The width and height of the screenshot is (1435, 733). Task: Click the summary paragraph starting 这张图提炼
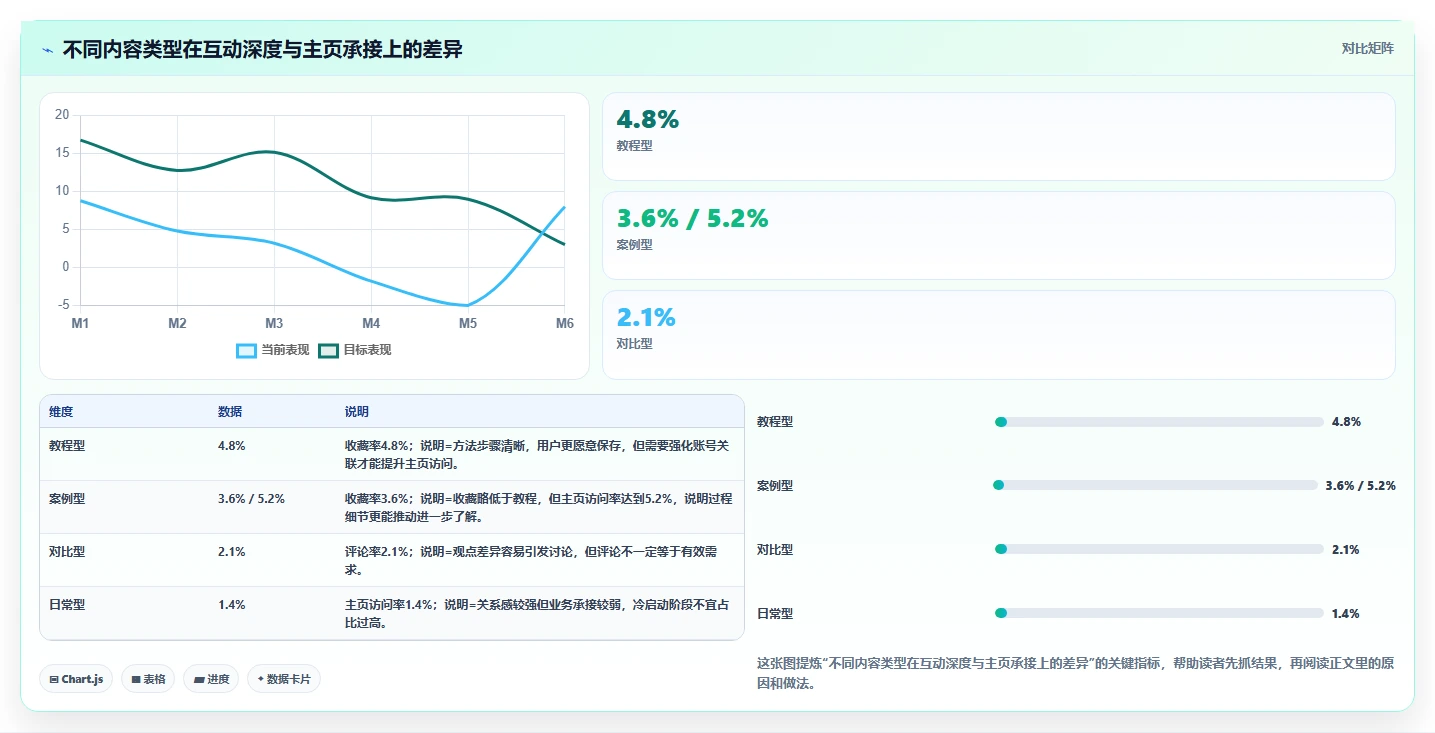coord(1075,674)
